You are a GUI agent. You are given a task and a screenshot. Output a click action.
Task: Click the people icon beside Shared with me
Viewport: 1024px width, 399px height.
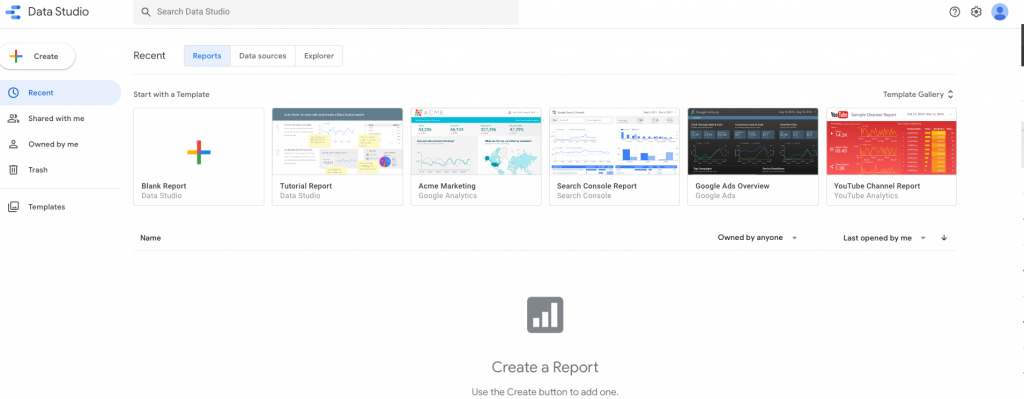click(x=13, y=118)
